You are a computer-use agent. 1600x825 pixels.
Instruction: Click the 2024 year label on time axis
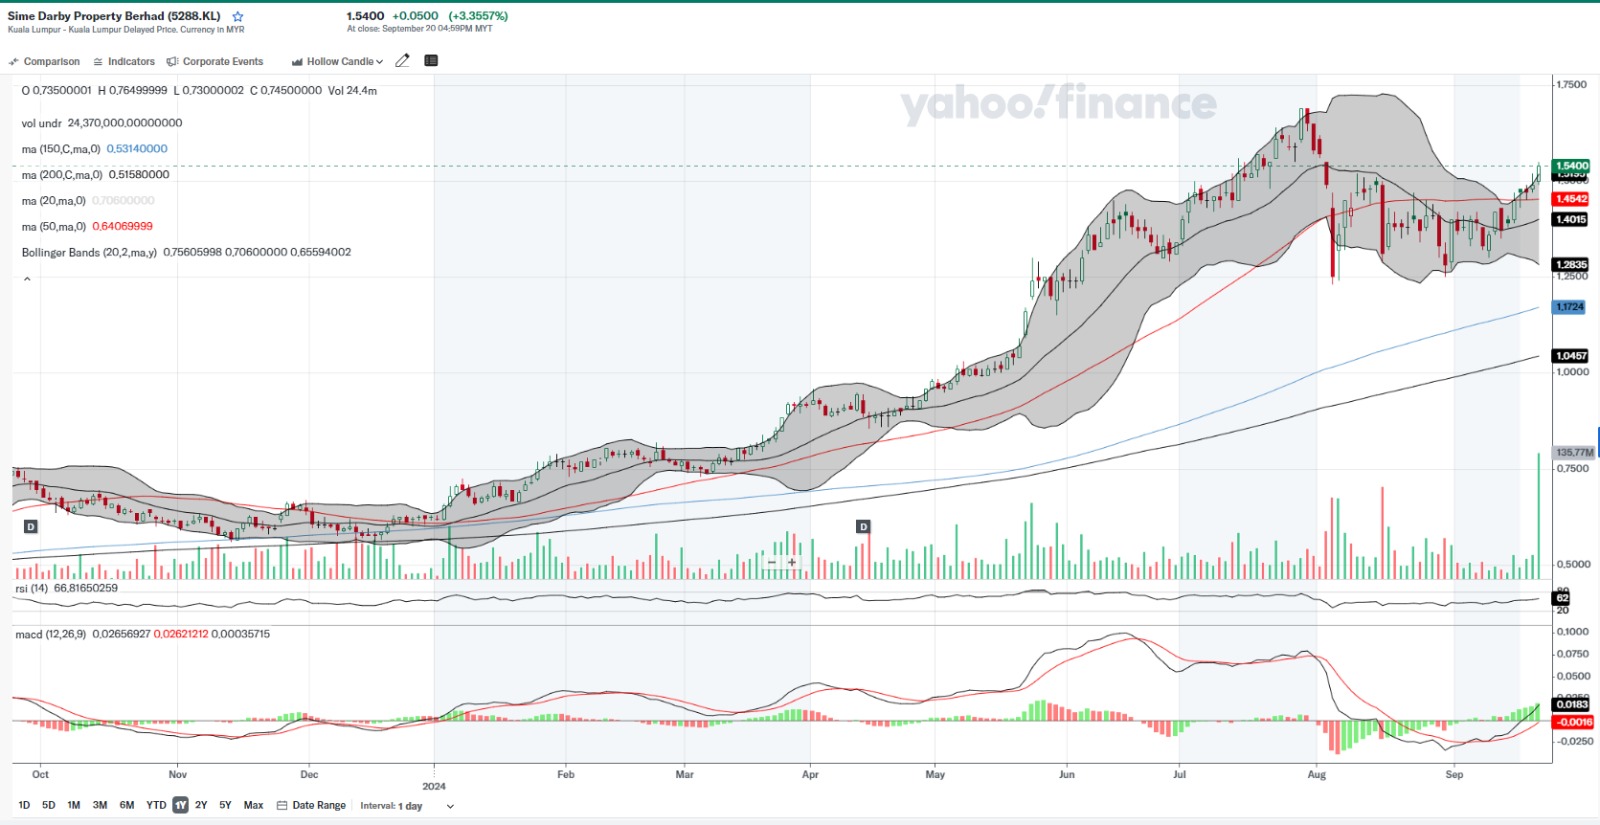coord(434,787)
